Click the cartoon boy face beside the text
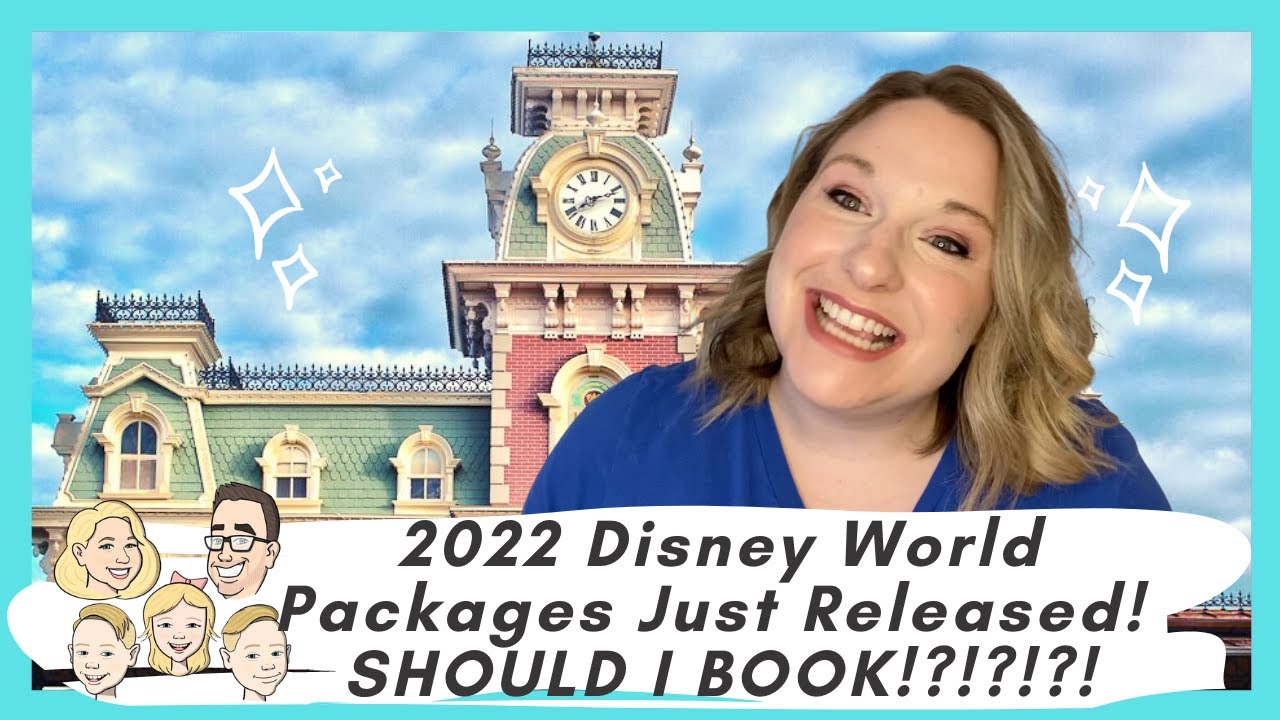This screenshot has width=1280, height=720. click(x=255, y=652)
